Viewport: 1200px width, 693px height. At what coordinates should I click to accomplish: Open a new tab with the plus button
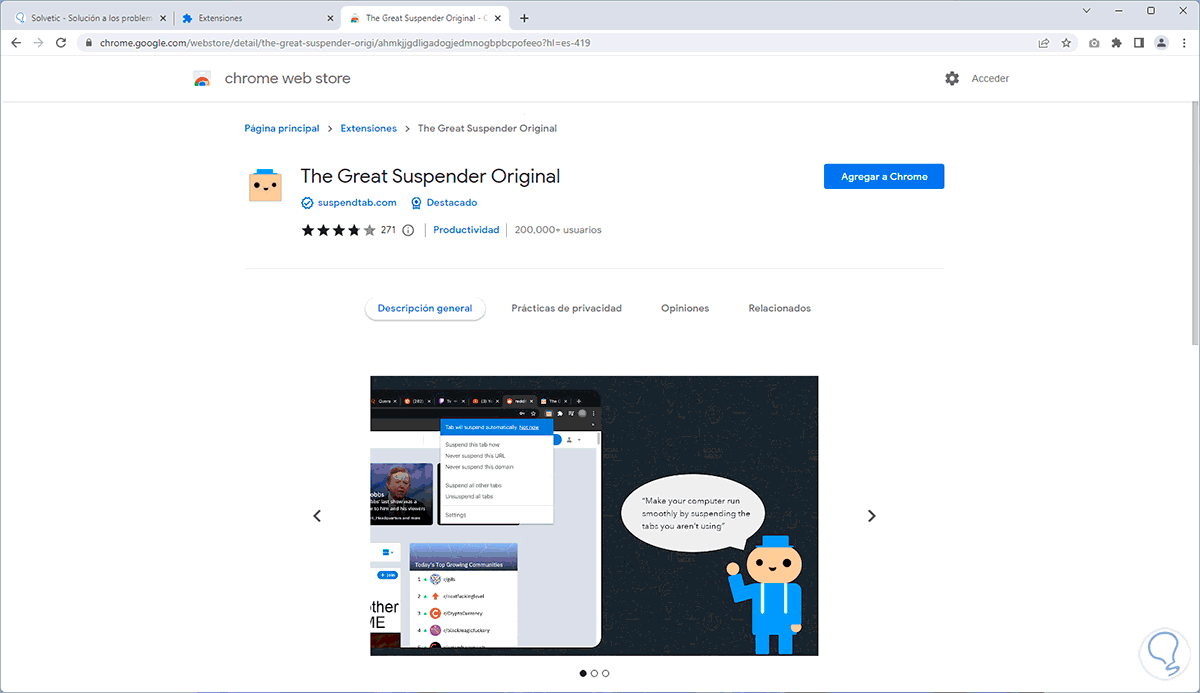click(525, 18)
